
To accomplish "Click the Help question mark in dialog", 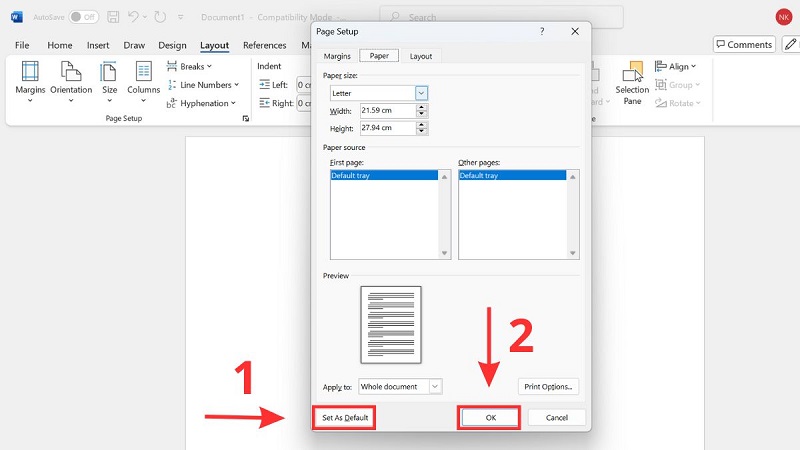I will click(x=543, y=32).
